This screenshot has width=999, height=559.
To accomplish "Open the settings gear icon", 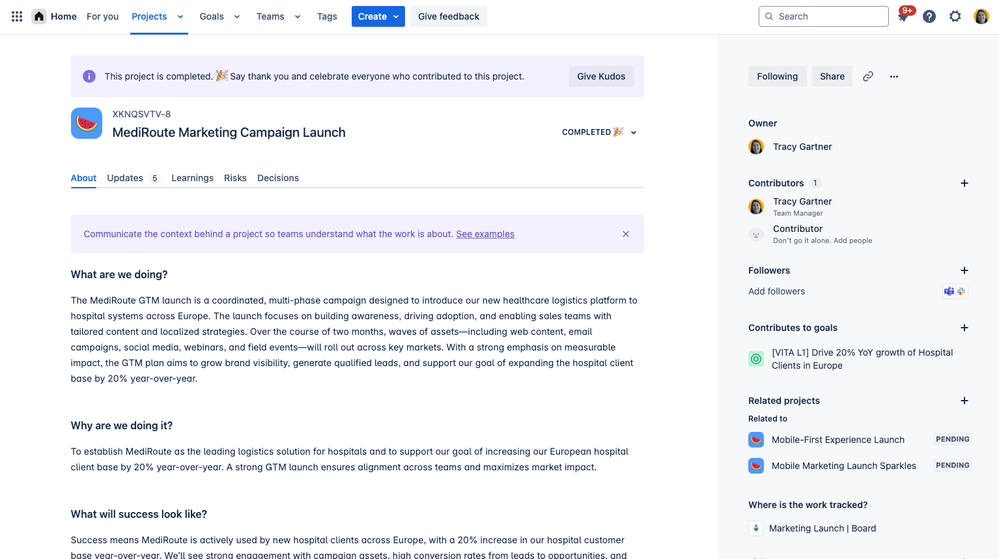I will point(954,17).
